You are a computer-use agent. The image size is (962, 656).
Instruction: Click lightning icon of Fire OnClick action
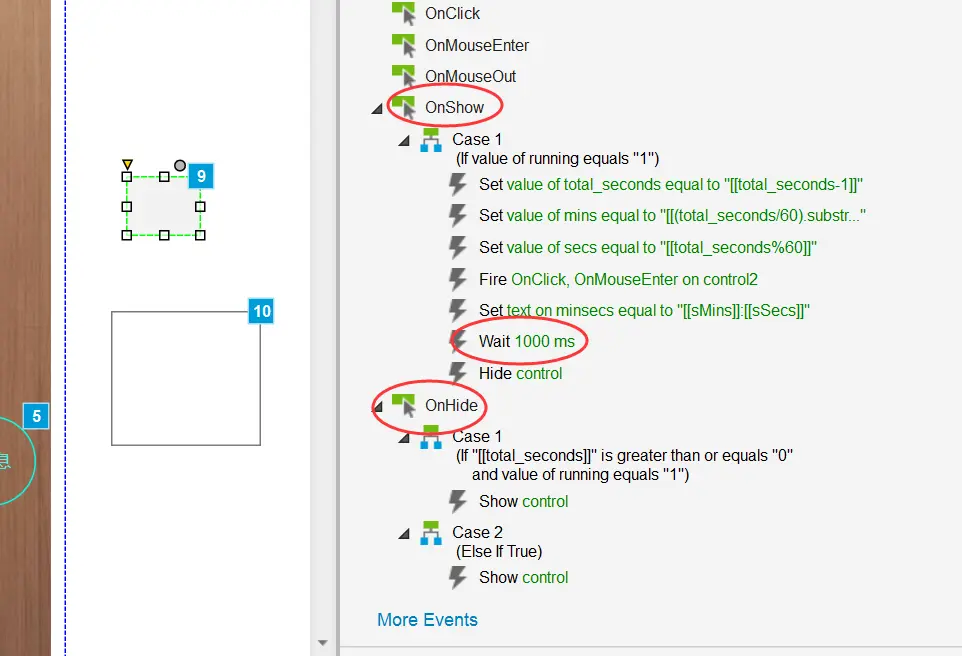click(458, 279)
